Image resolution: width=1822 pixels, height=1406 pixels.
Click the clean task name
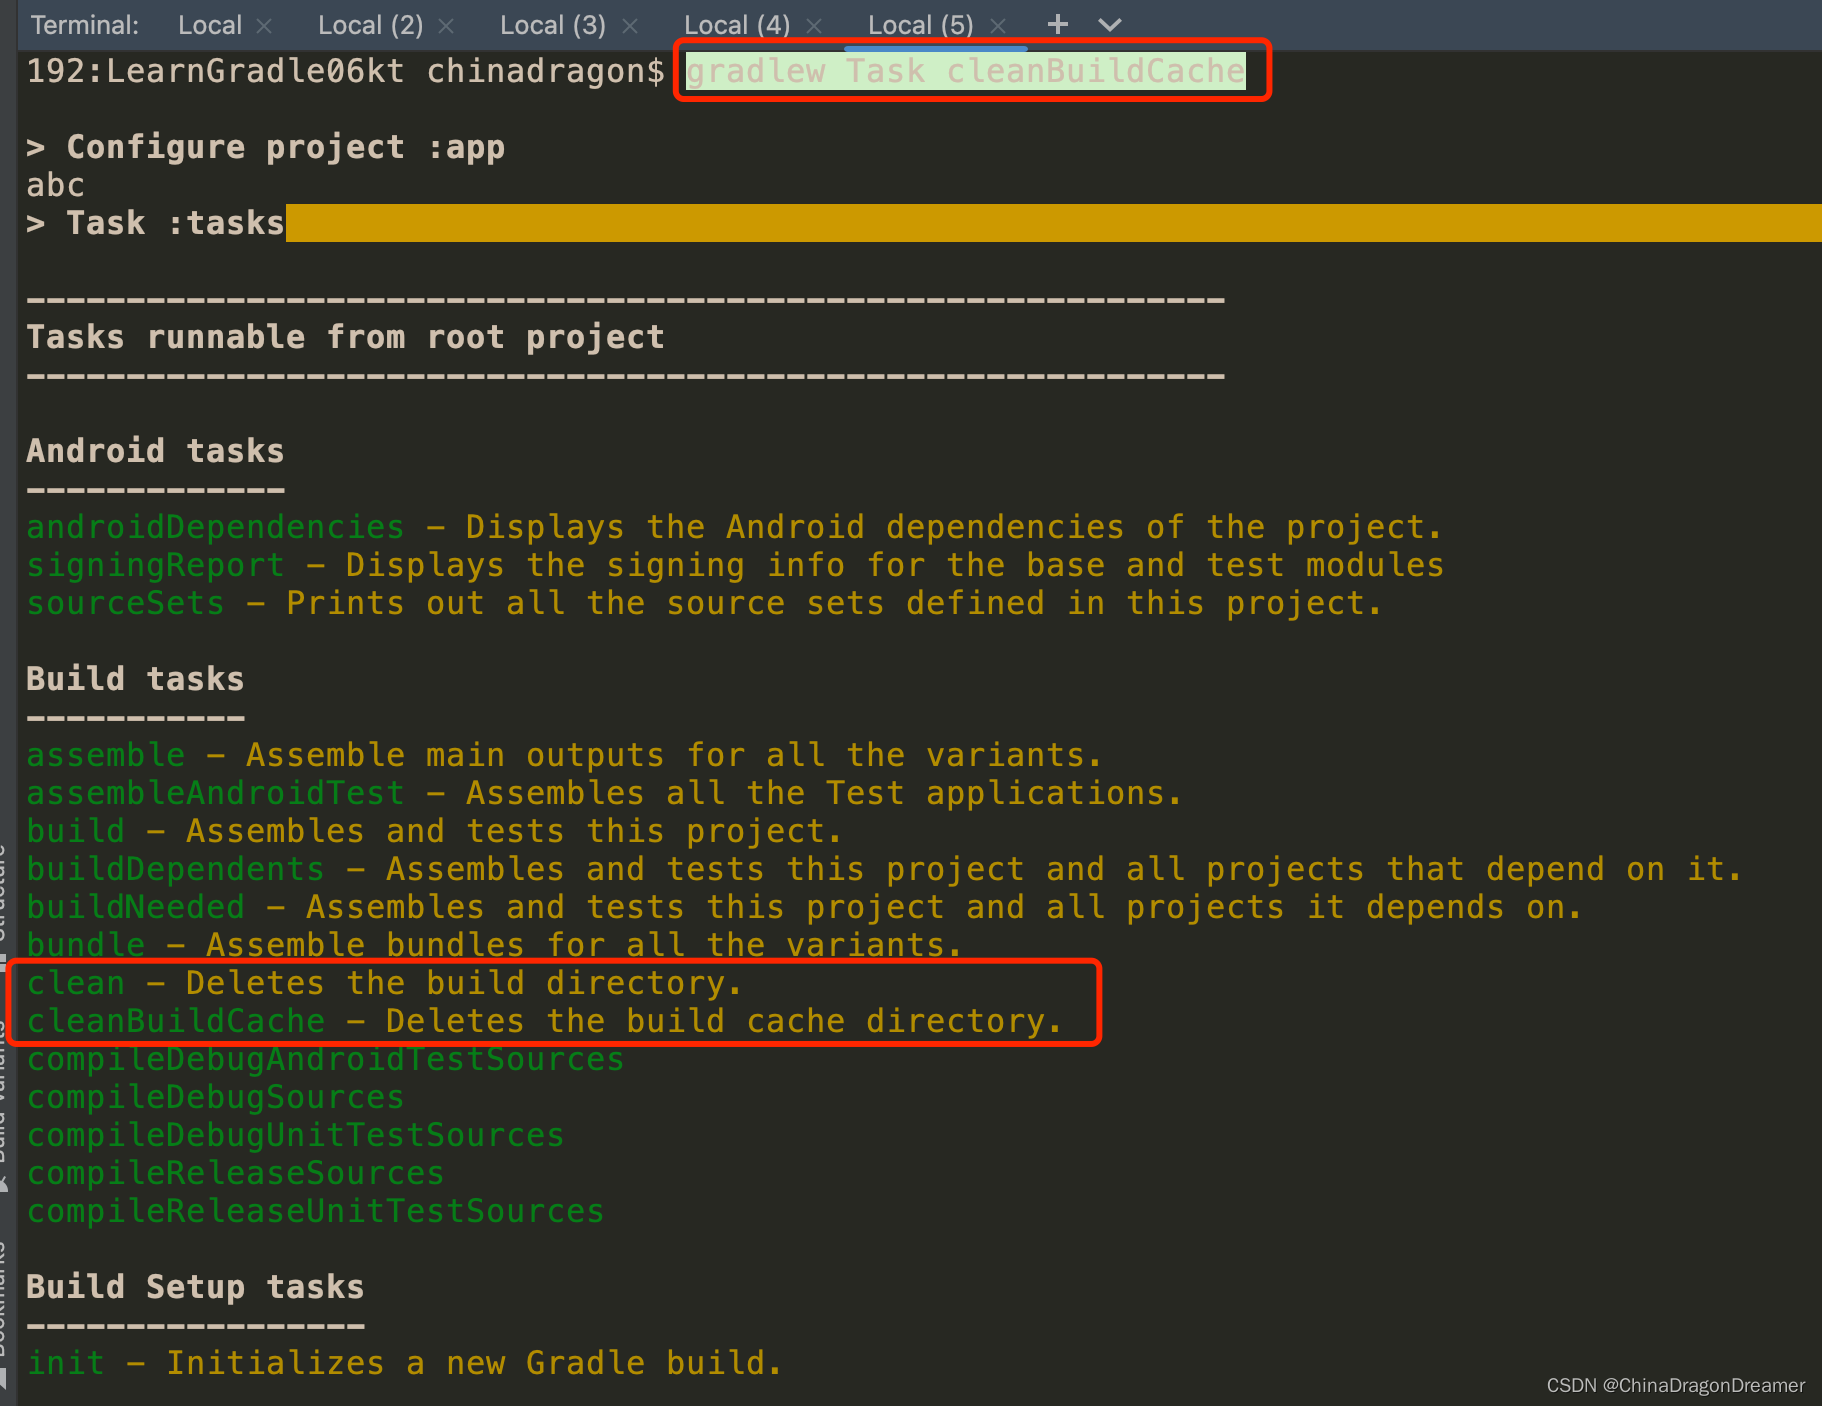click(75, 983)
